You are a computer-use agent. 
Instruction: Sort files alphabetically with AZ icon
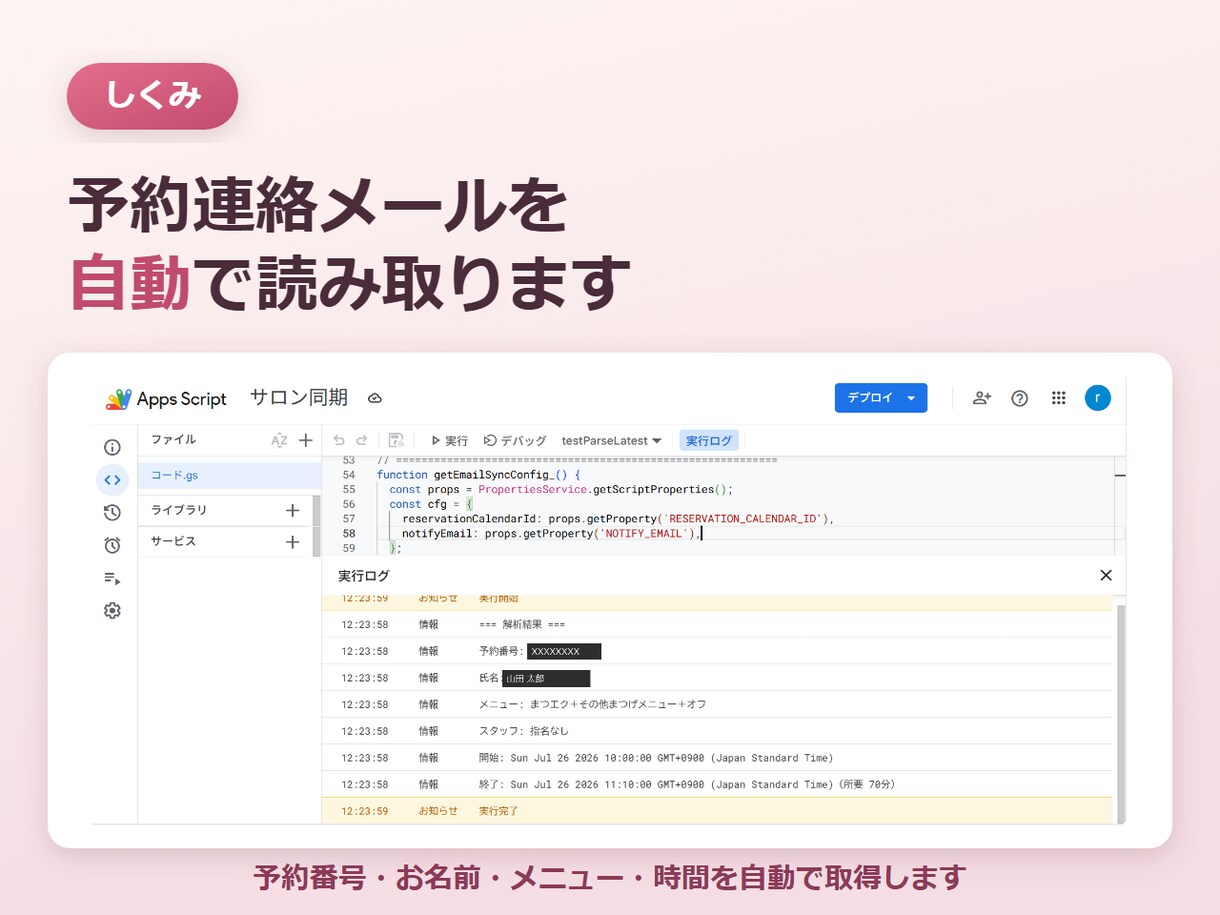click(x=279, y=440)
